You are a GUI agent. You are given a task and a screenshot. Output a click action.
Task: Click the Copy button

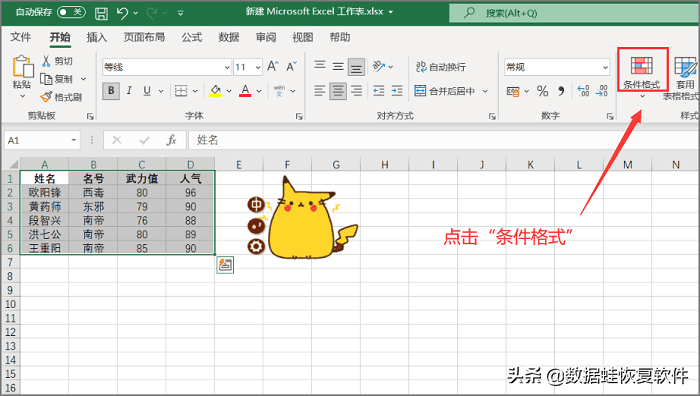pyautogui.click(x=56, y=79)
